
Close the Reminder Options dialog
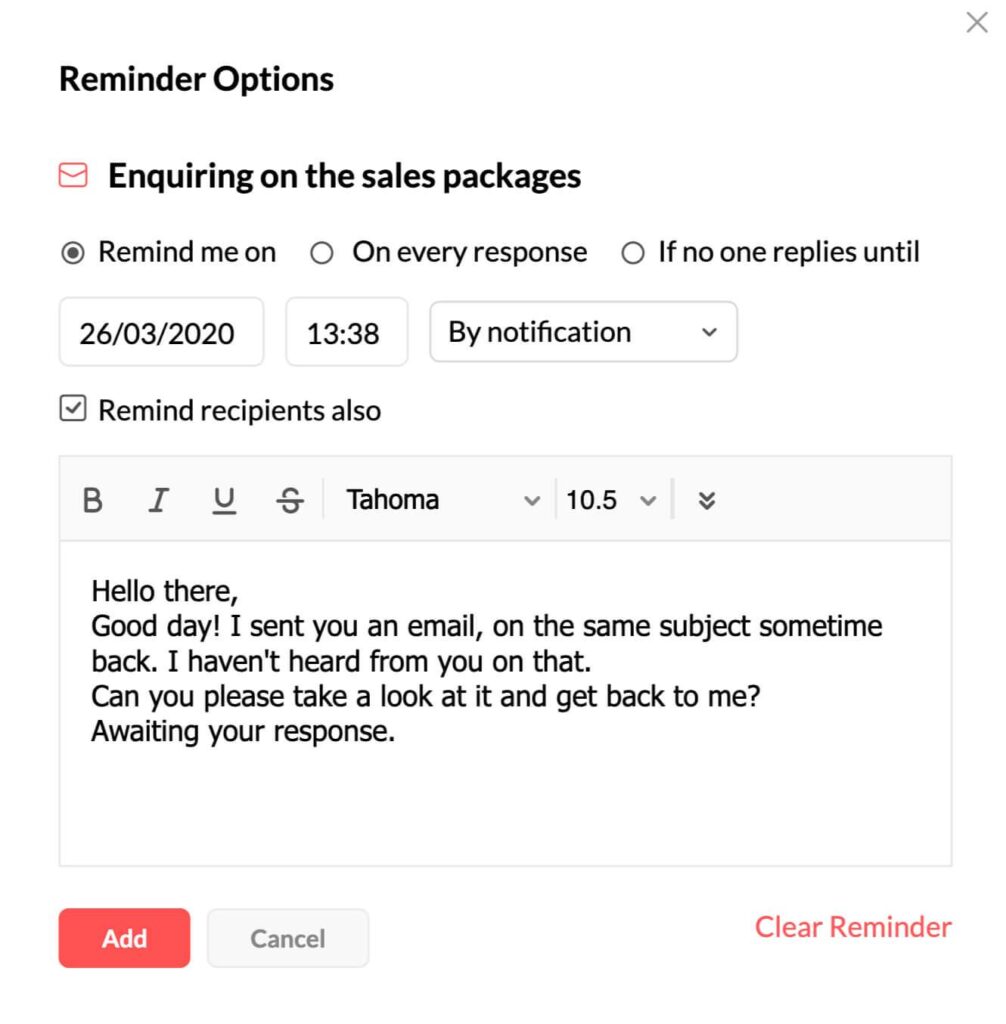(x=977, y=22)
